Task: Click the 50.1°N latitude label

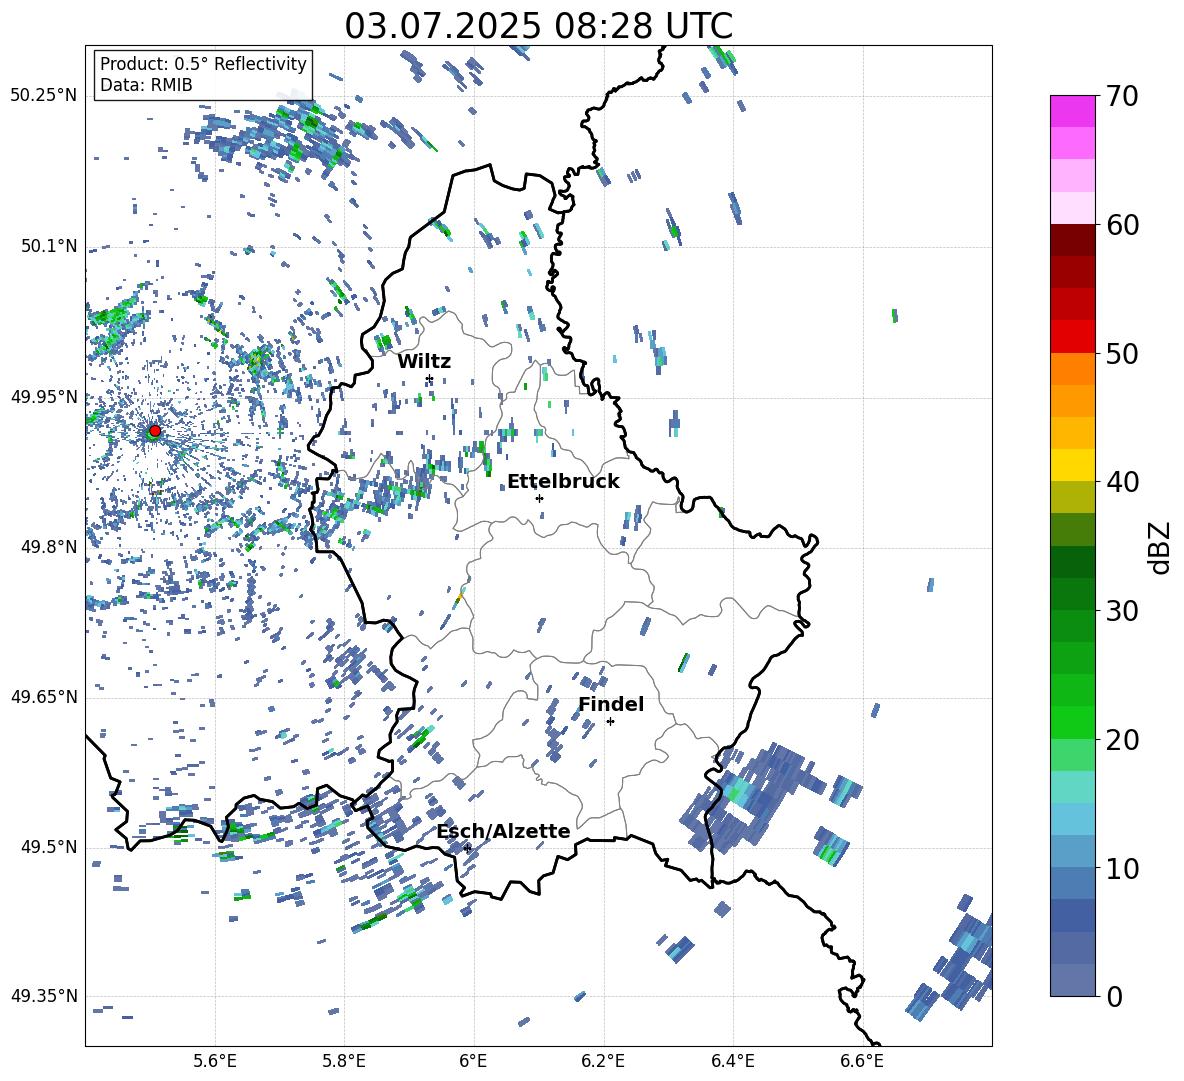Action: point(48,246)
